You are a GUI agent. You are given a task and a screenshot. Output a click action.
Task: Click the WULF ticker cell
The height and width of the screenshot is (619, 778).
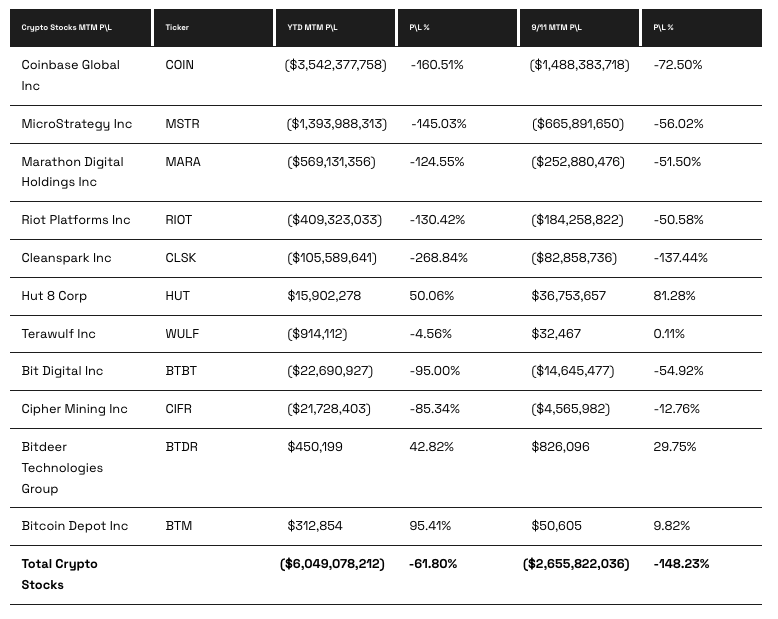tap(181, 334)
